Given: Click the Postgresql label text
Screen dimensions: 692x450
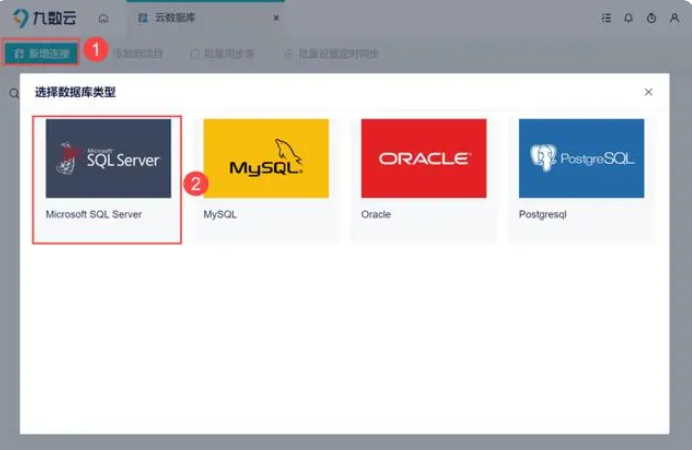Looking at the screenshot, I should click(542, 215).
